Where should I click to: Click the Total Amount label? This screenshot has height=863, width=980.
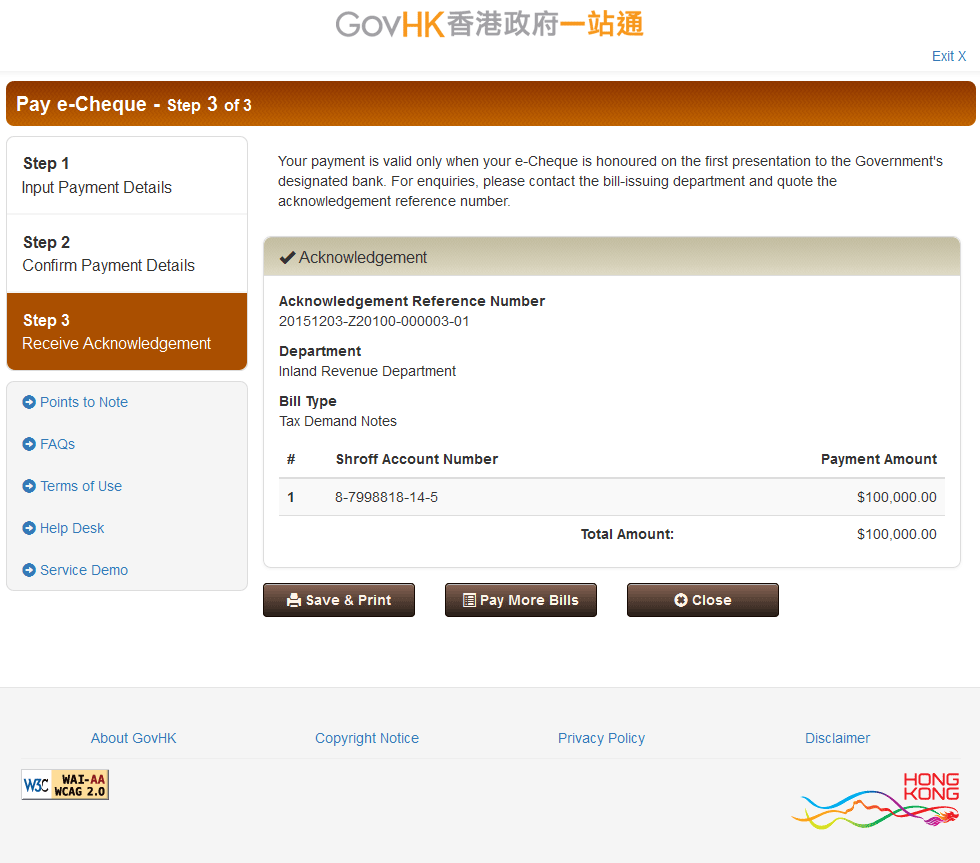pyautogui.click(x=627, y=534)
